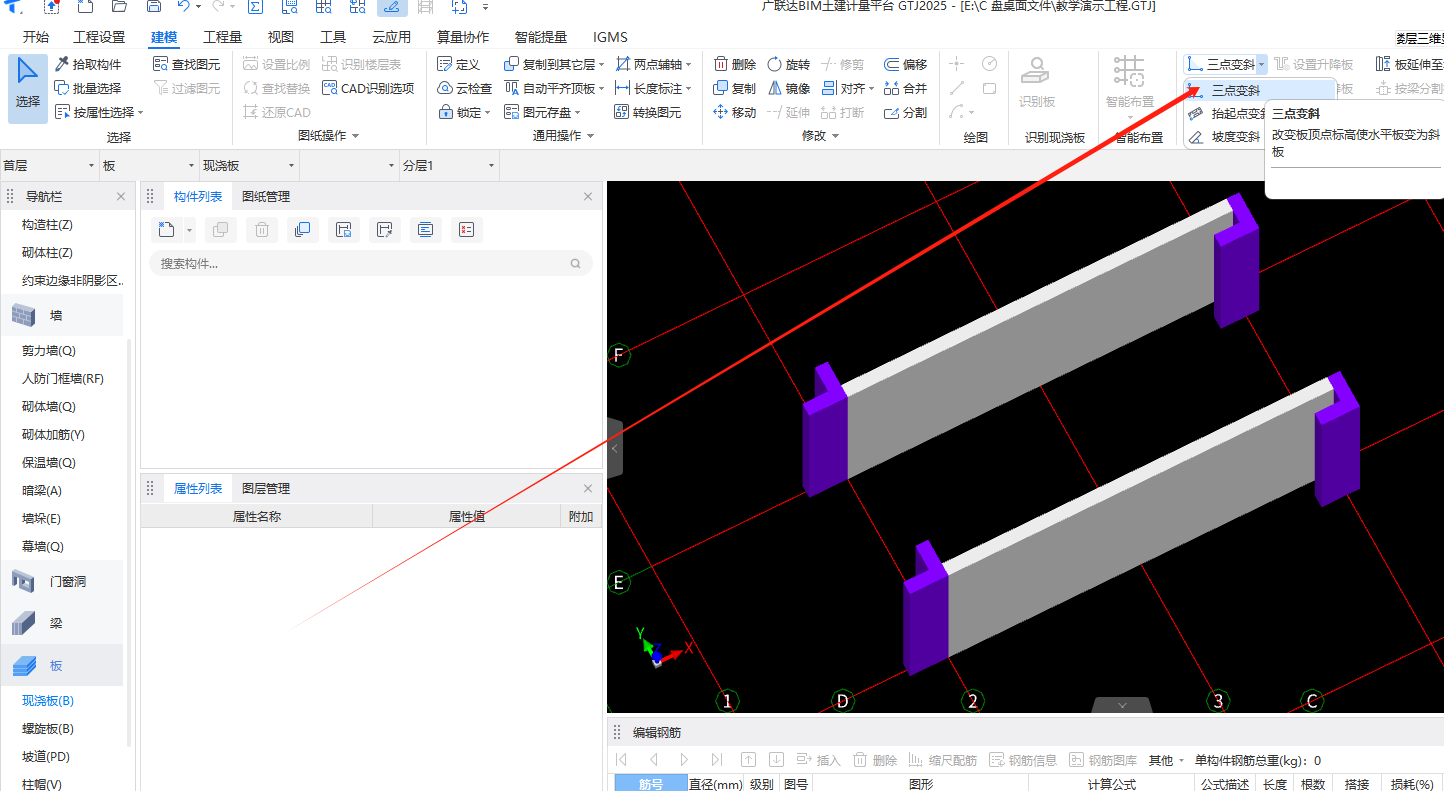Switch to 图层管理 tab
This screenshot has width=1444, height=791.
266,489
